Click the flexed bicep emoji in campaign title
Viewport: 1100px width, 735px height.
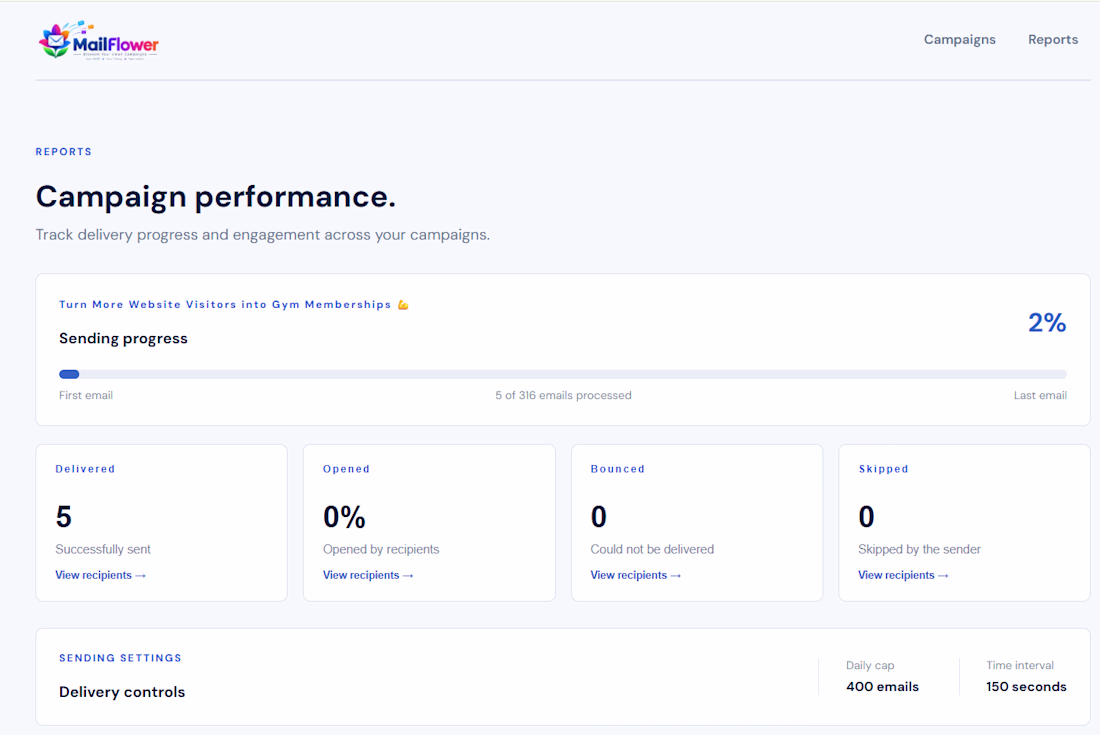click(403, 305)
